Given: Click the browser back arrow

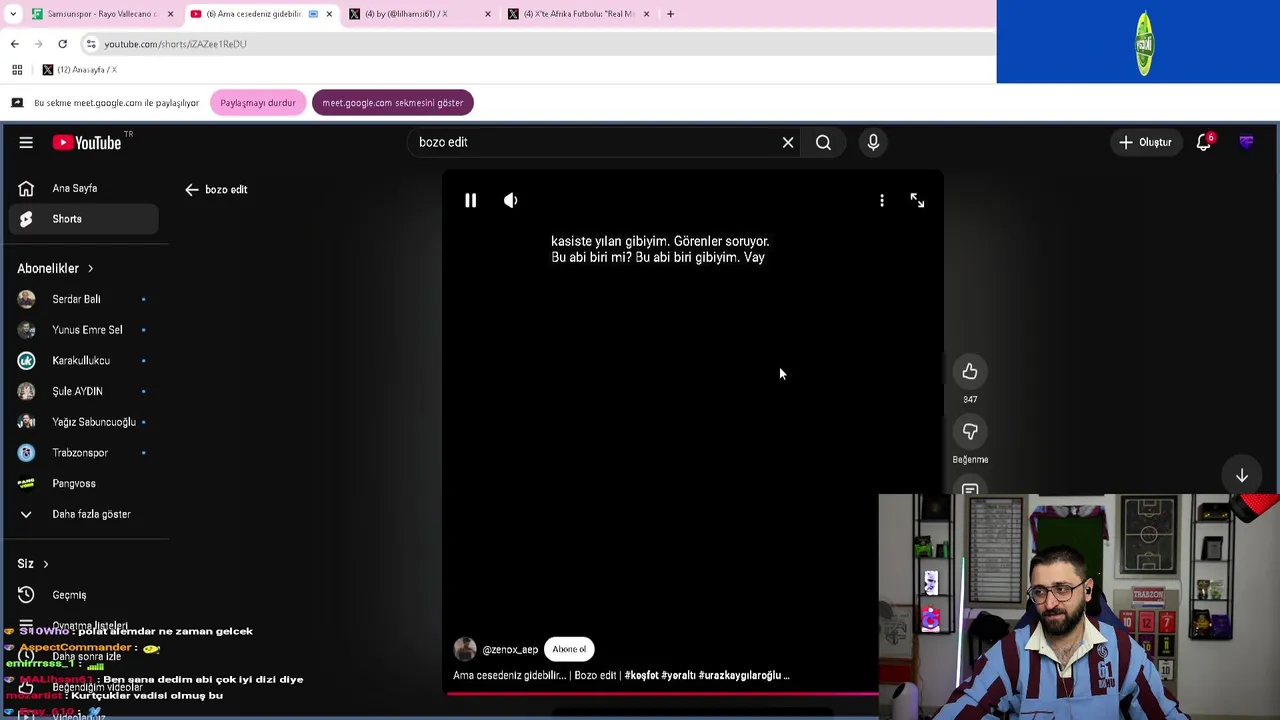Looking at the screenshot, I should pos(14,44).
